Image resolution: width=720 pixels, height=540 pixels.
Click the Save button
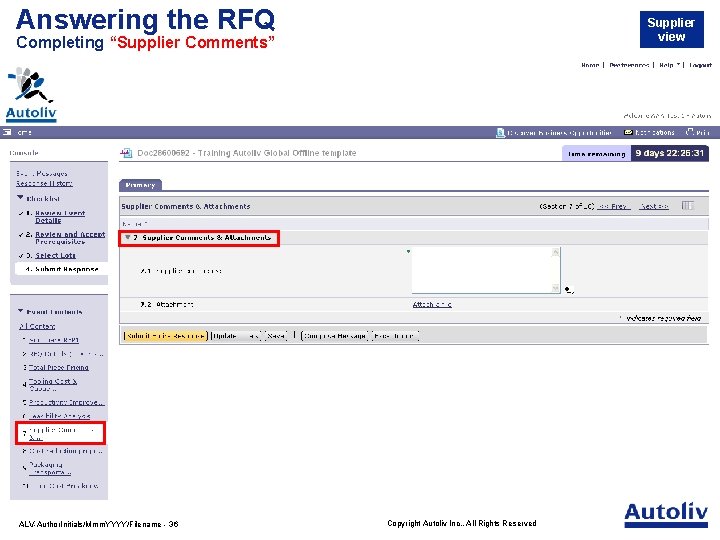(276, 336)
